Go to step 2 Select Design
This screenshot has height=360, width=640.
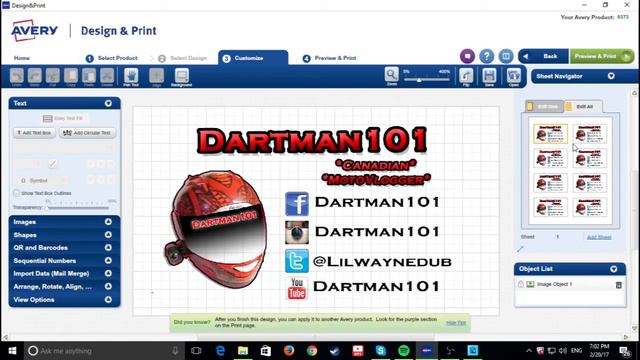(x=182, y=58)
